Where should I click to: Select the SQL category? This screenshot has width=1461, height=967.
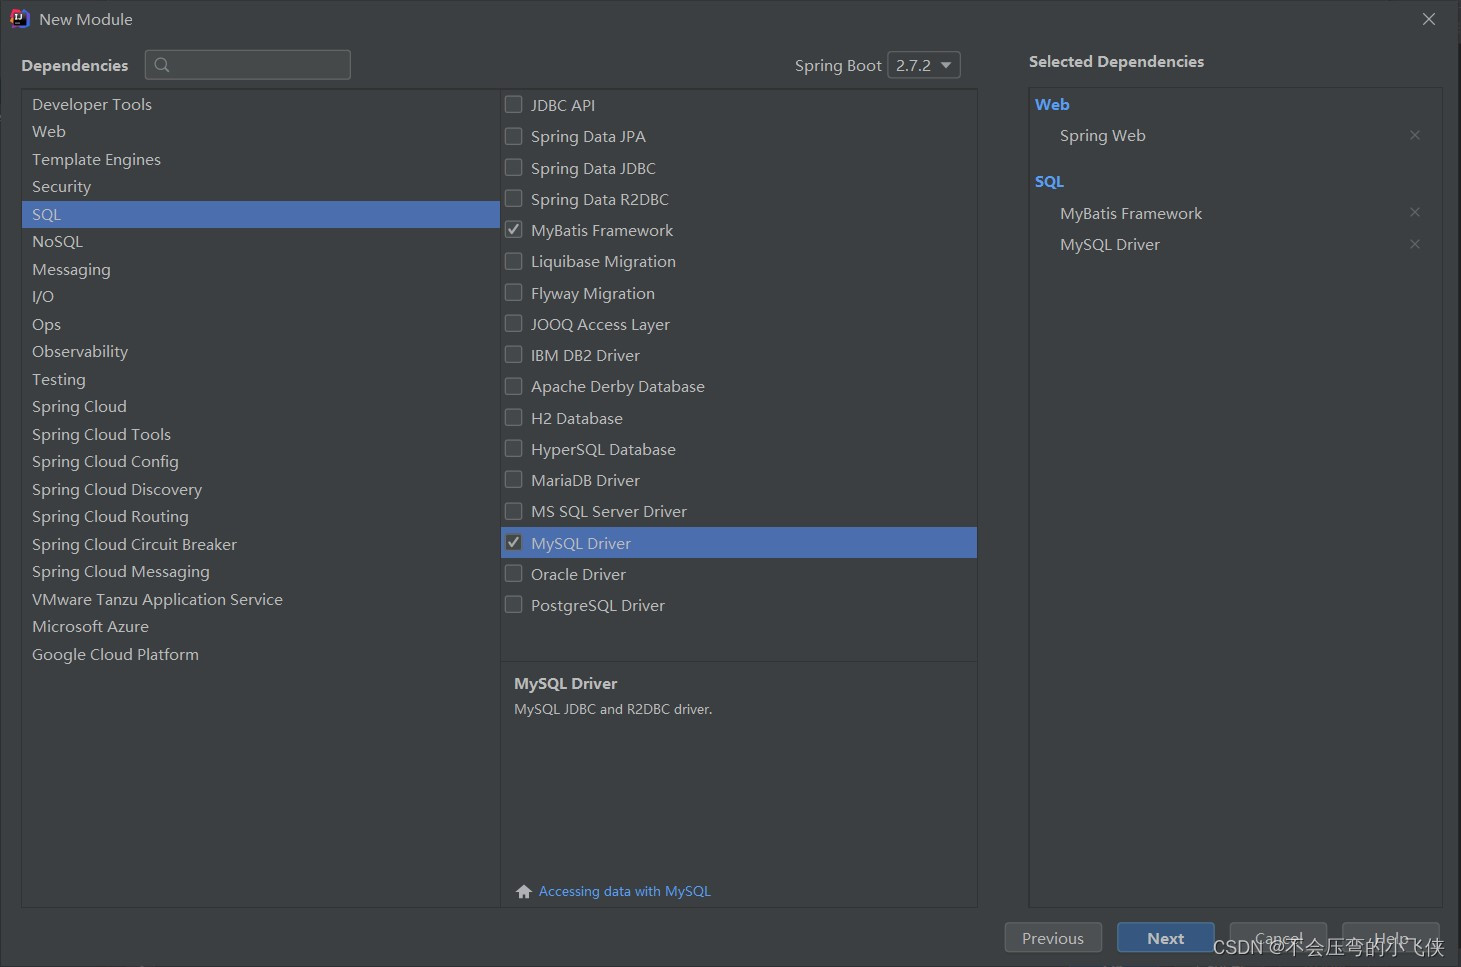tap(261, 214)
